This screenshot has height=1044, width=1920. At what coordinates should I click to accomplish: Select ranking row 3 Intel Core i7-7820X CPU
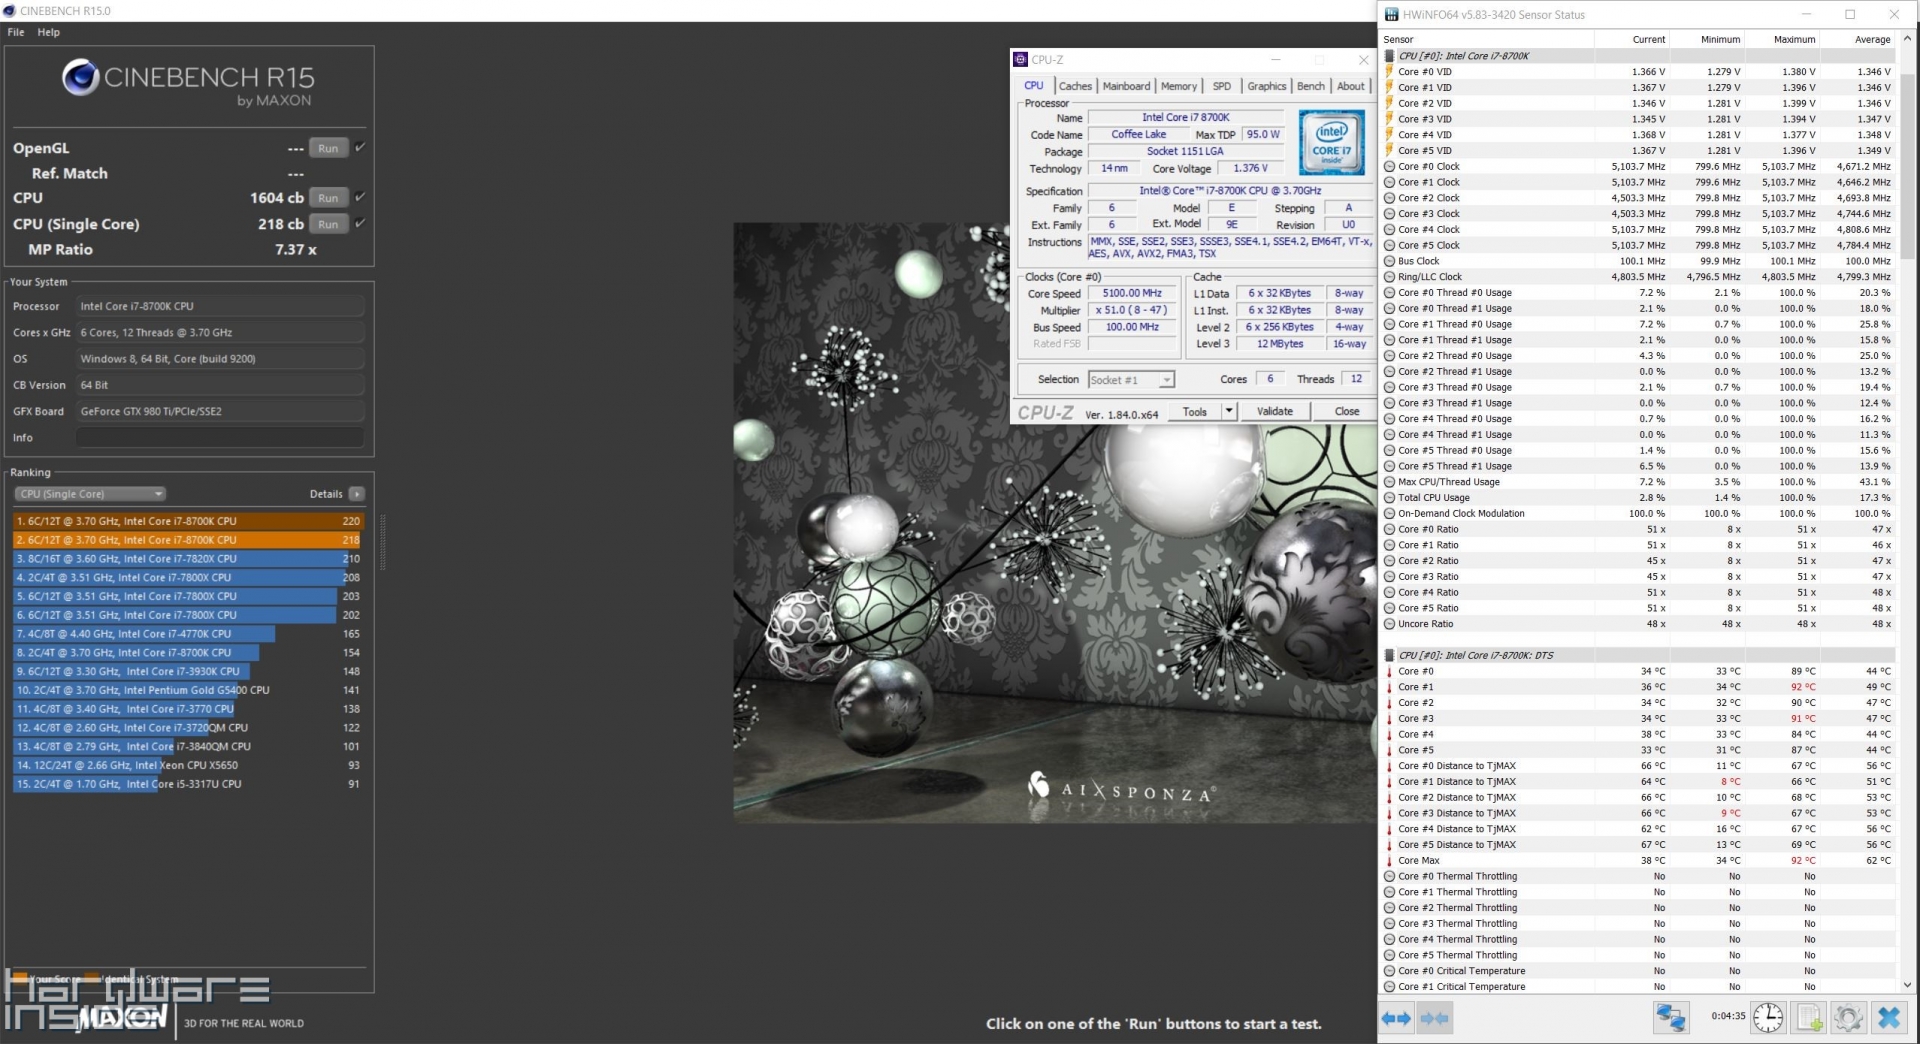coord(188,559)
